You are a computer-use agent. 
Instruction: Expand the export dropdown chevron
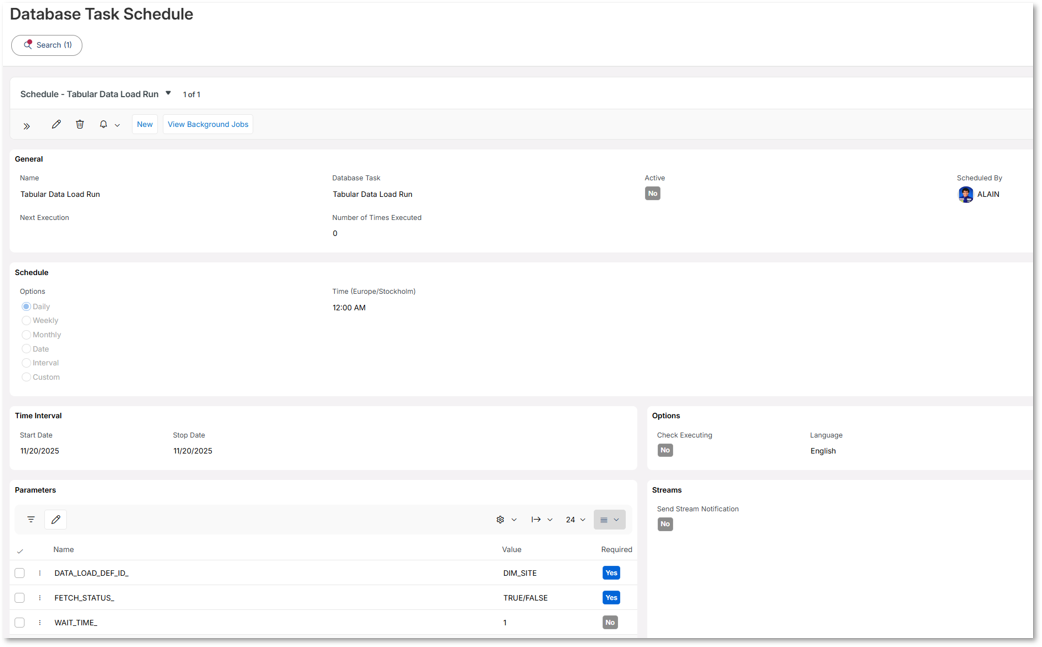[550, 519]
